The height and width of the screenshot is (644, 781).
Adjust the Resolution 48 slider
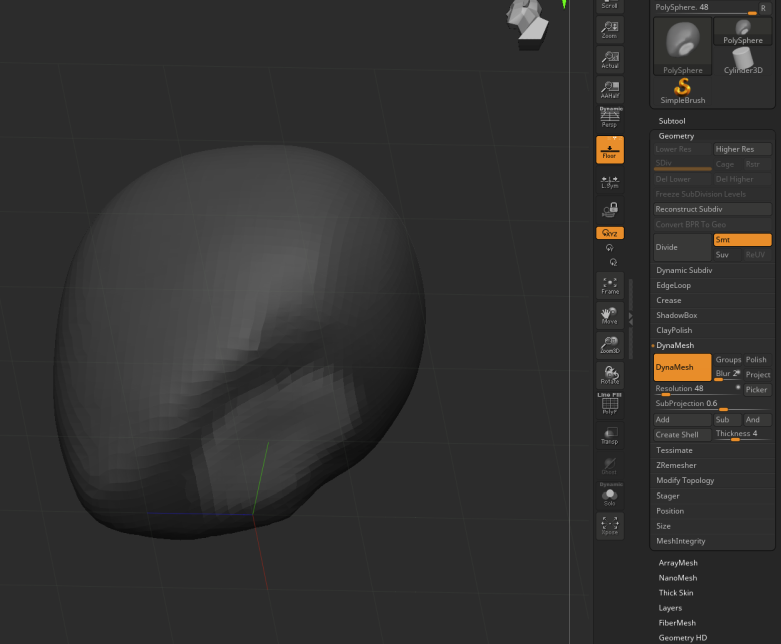pyautogui.click(x=697, y=389)
